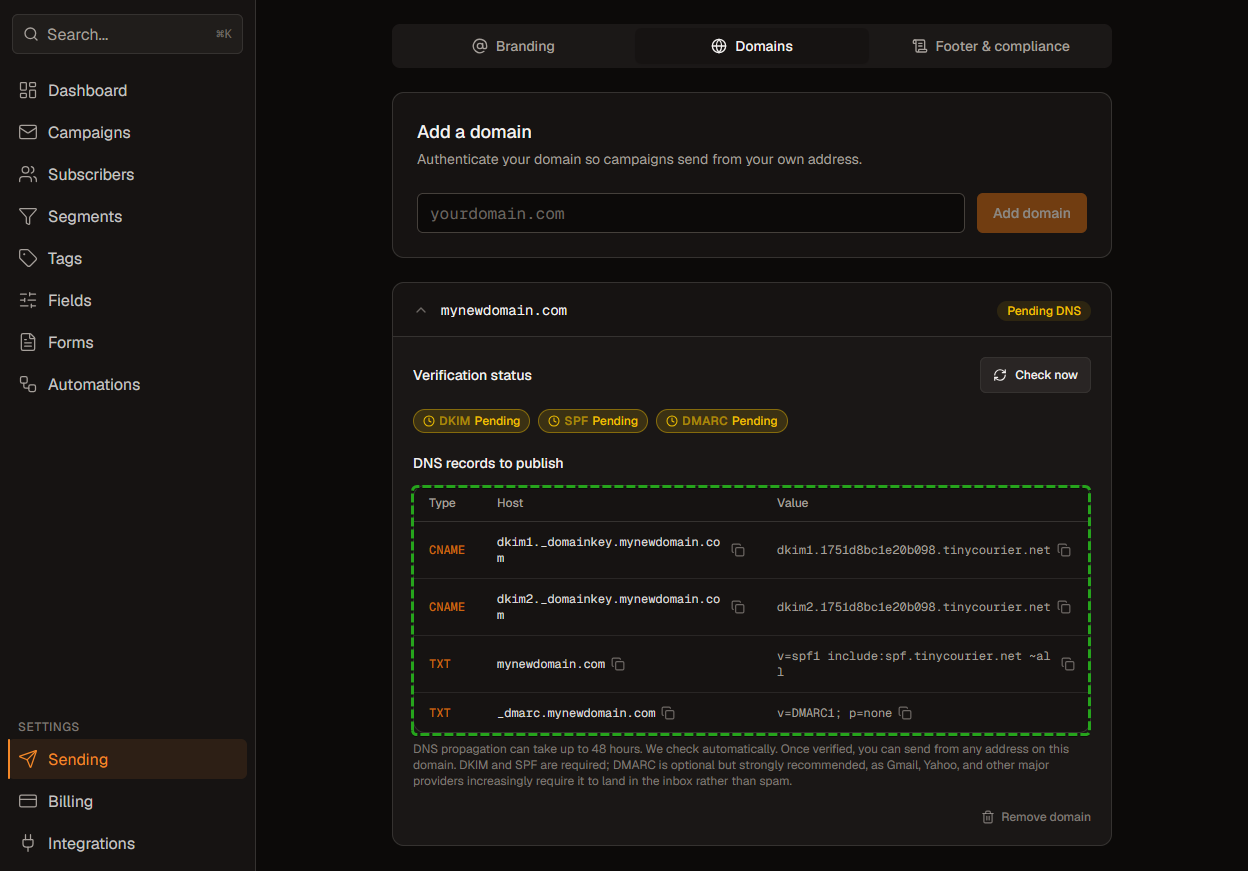Screen dimensions: 1248x871
Task: Click the DNS records to publish heading
Action: point(488,463)
